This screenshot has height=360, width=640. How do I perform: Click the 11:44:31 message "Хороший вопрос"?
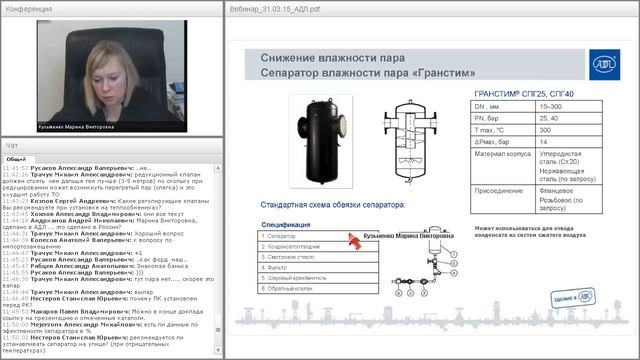click(x=93, y=233)
